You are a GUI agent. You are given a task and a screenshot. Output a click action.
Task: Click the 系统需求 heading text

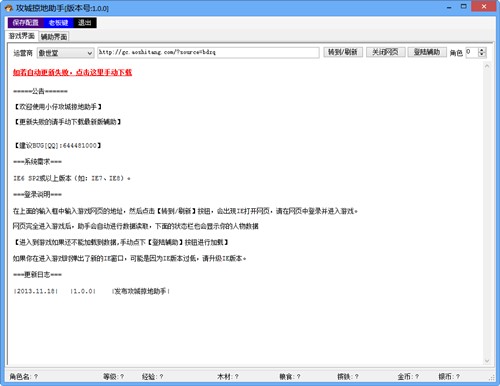[37, 162]
